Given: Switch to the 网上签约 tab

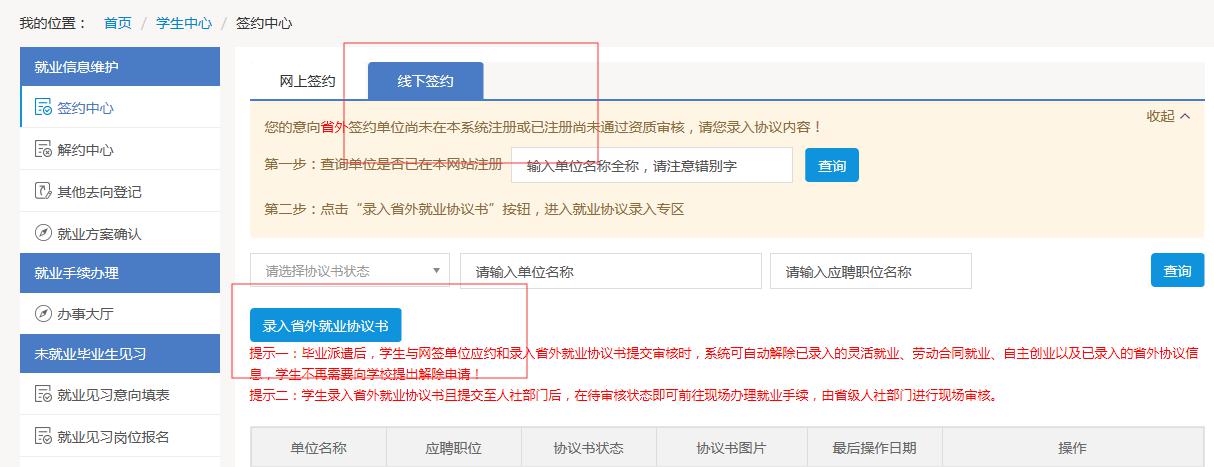Looking at the screenshot, I should pos(308,81).
